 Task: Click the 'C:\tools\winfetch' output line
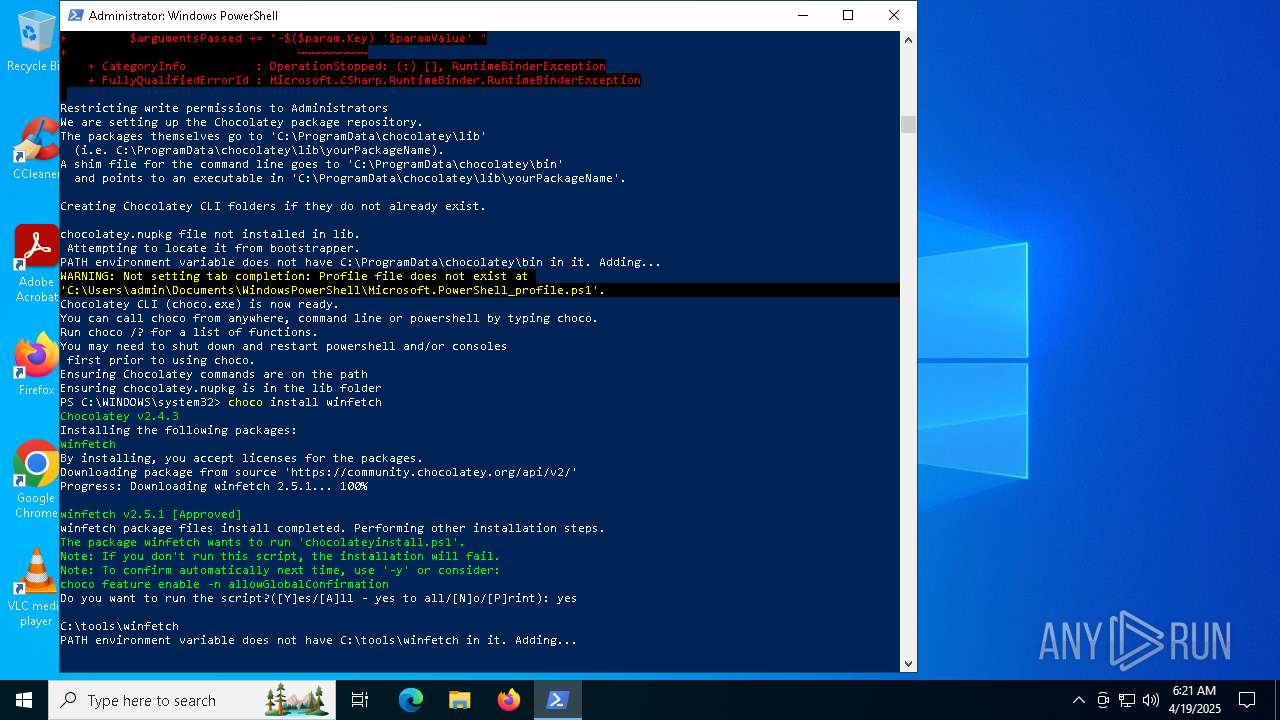point(119,626)
